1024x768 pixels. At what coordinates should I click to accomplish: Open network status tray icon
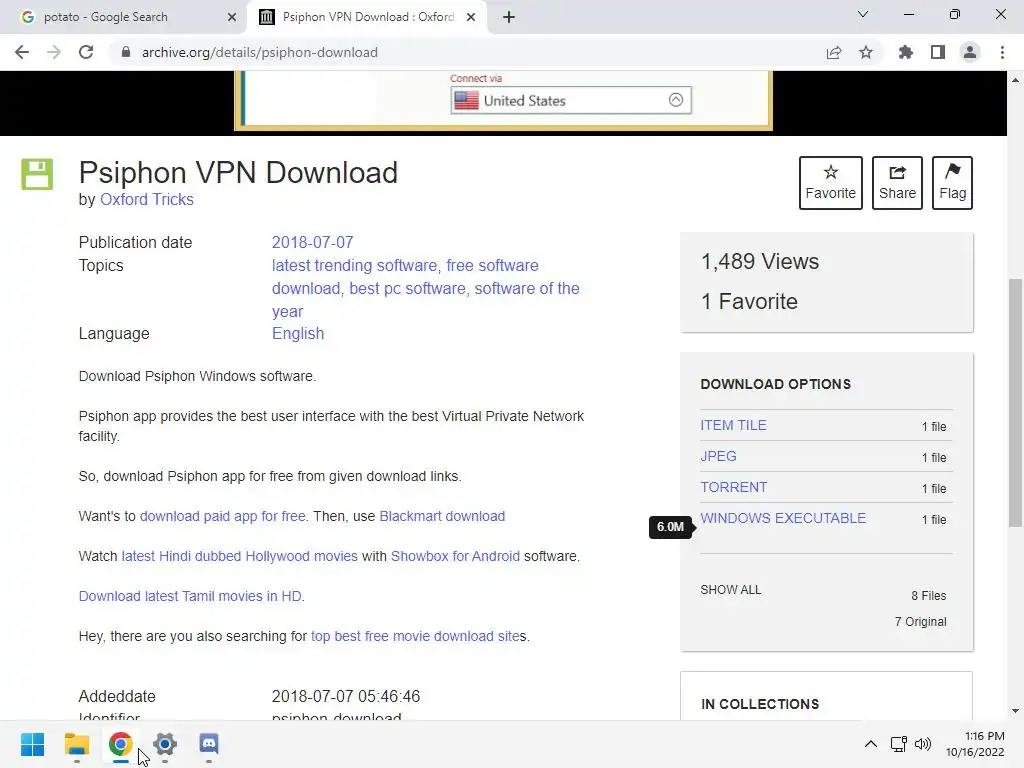point(899,744)
